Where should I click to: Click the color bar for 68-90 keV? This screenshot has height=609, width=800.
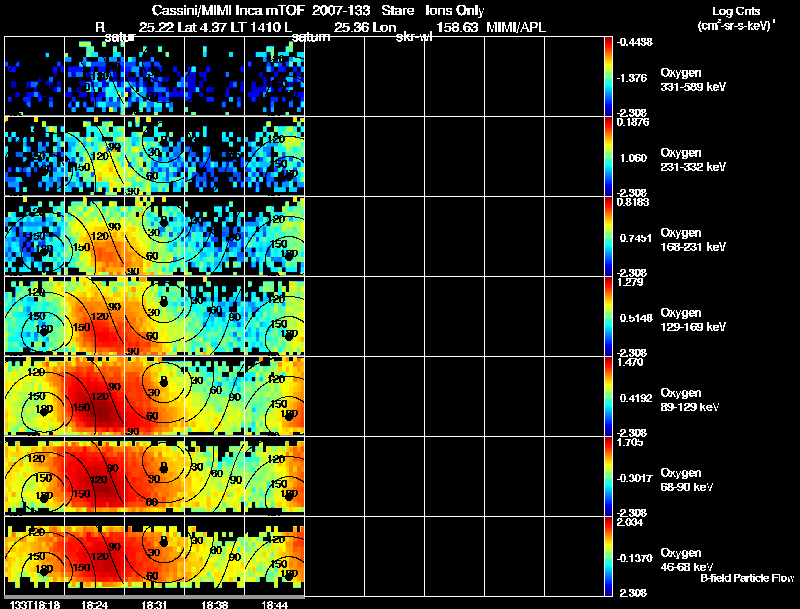point(608,476)
